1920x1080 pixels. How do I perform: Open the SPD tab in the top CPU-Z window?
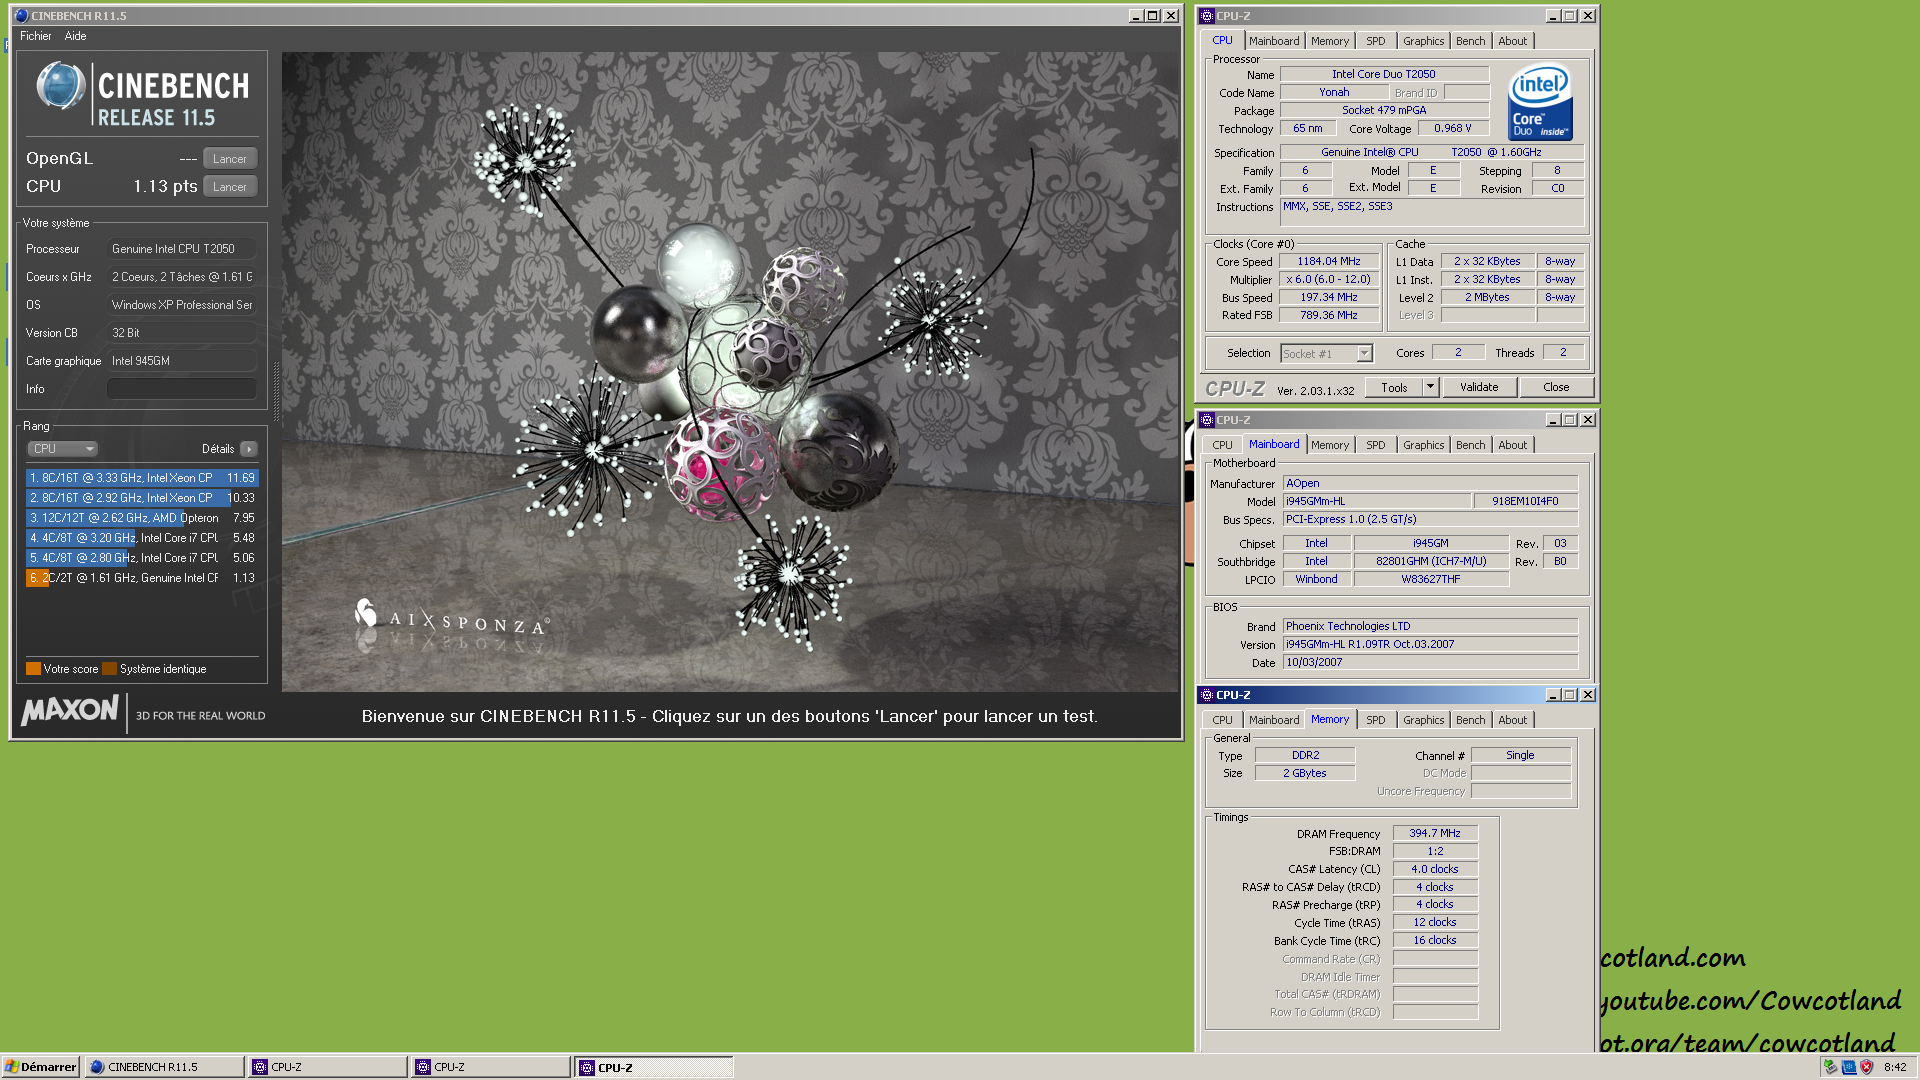(1376, 41)
